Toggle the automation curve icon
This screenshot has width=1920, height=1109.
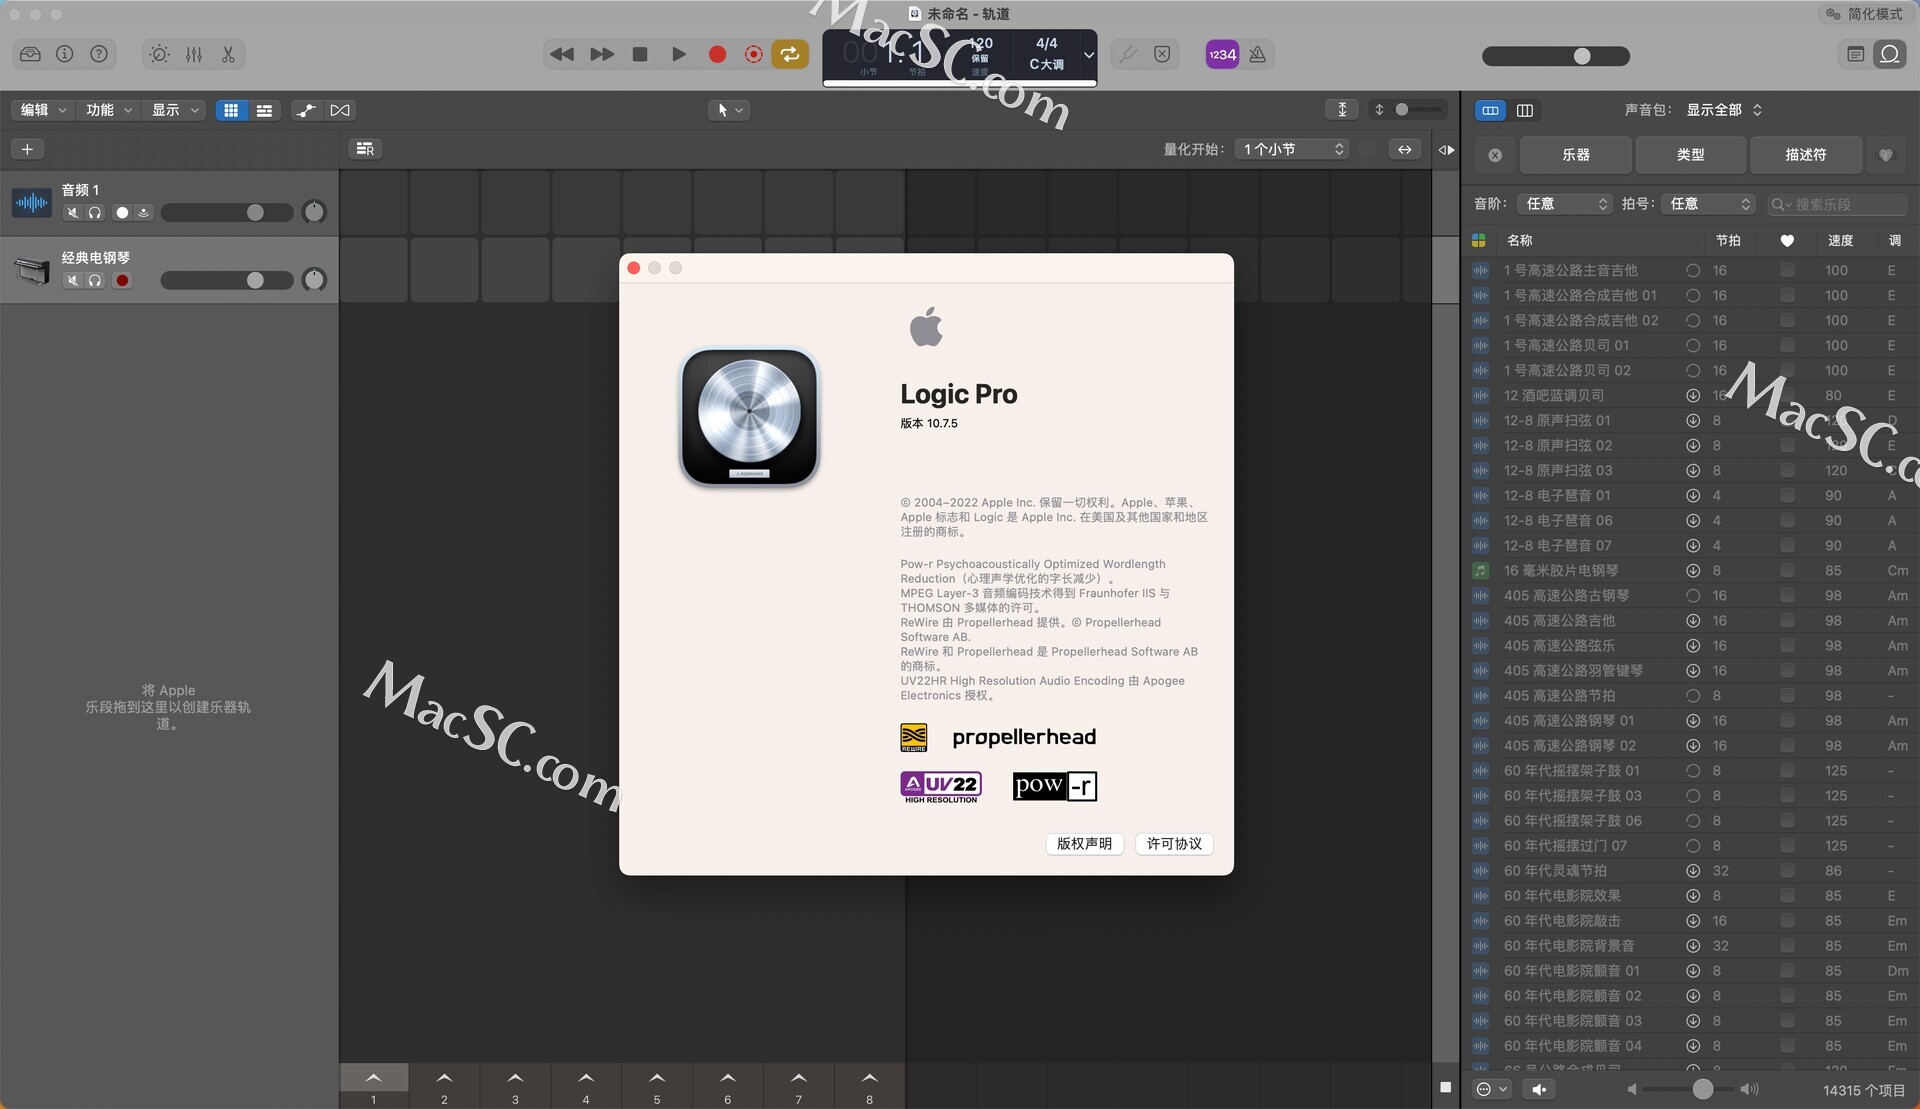click(306, 110)
